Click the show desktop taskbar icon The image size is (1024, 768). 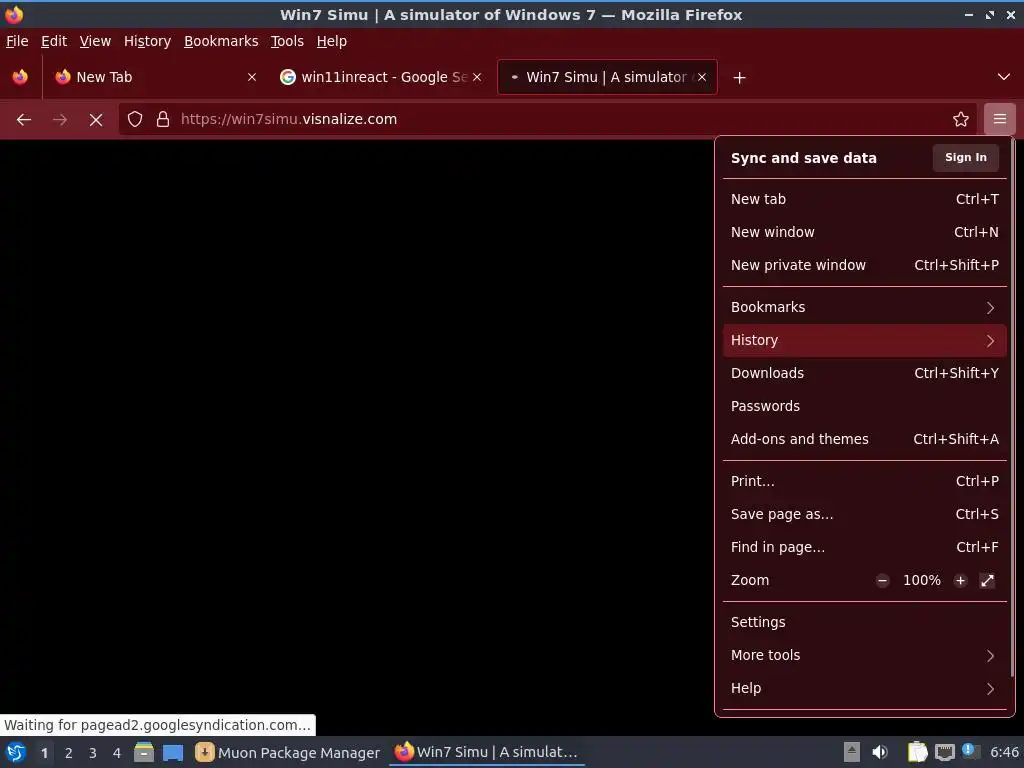pos(173,752)
